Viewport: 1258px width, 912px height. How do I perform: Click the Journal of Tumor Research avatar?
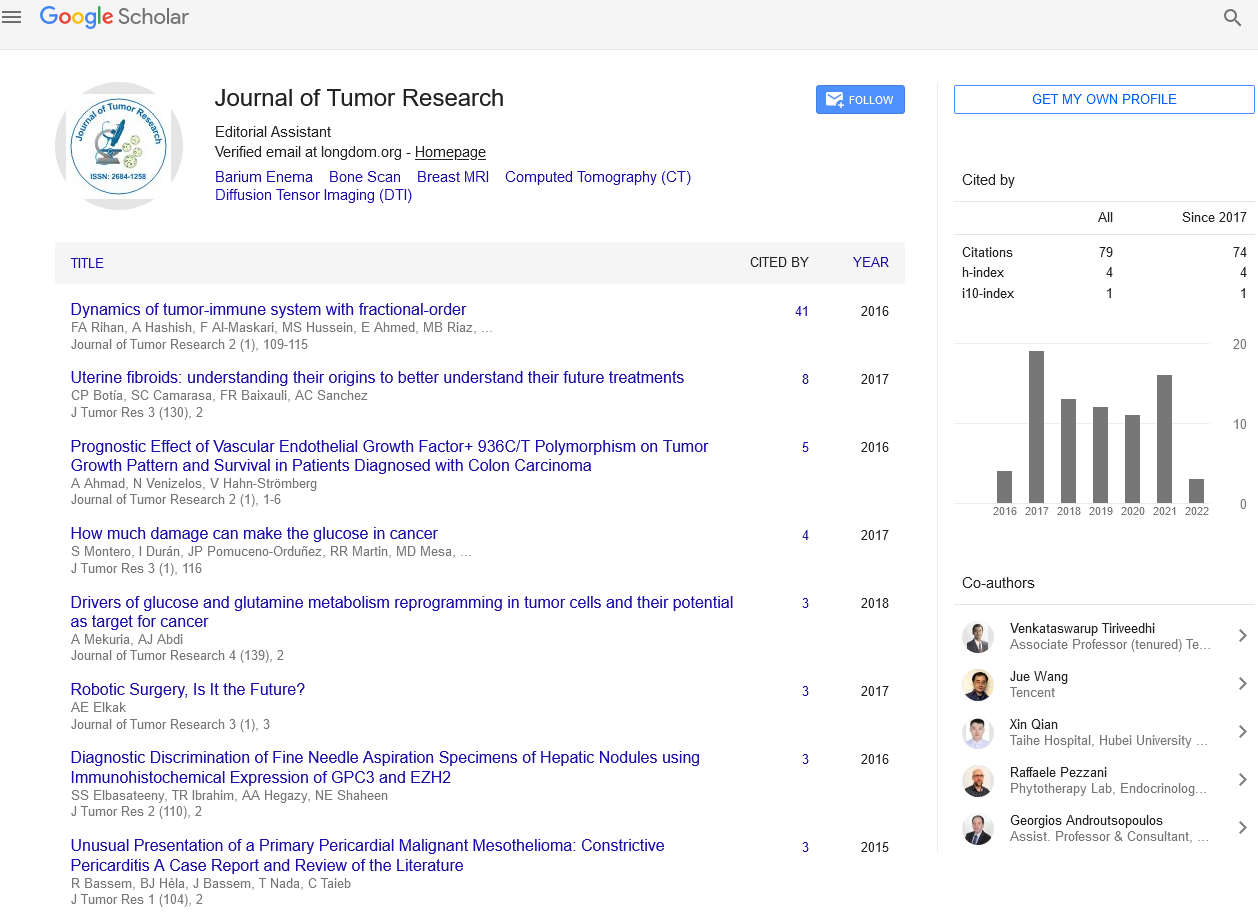point(118,146)
